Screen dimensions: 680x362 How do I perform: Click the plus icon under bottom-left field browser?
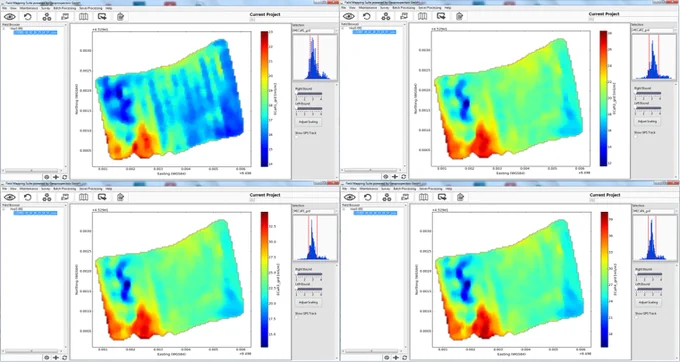click(56, 358)
